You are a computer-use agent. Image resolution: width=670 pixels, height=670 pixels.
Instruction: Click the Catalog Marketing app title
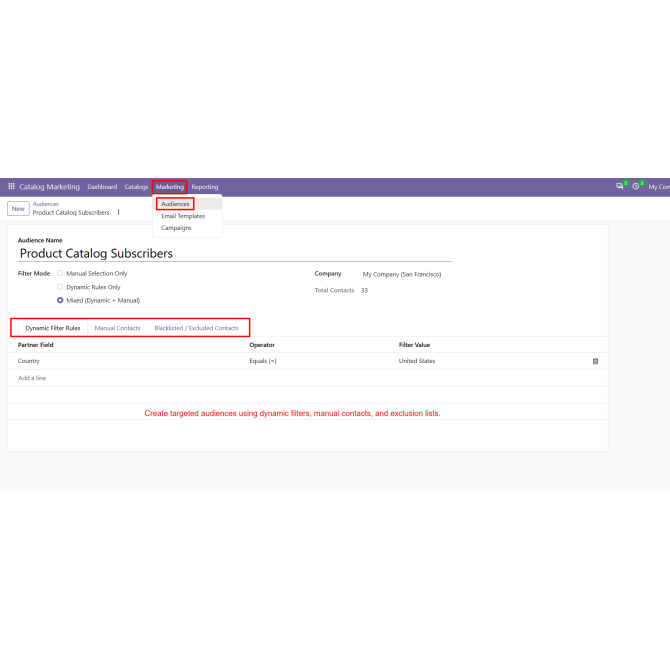coord(50,187)
